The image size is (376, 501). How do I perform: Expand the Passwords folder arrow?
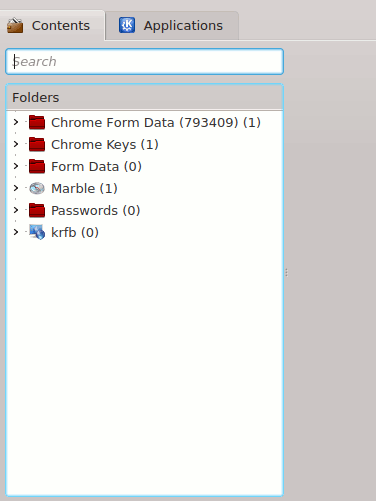(x=16, y=210)
